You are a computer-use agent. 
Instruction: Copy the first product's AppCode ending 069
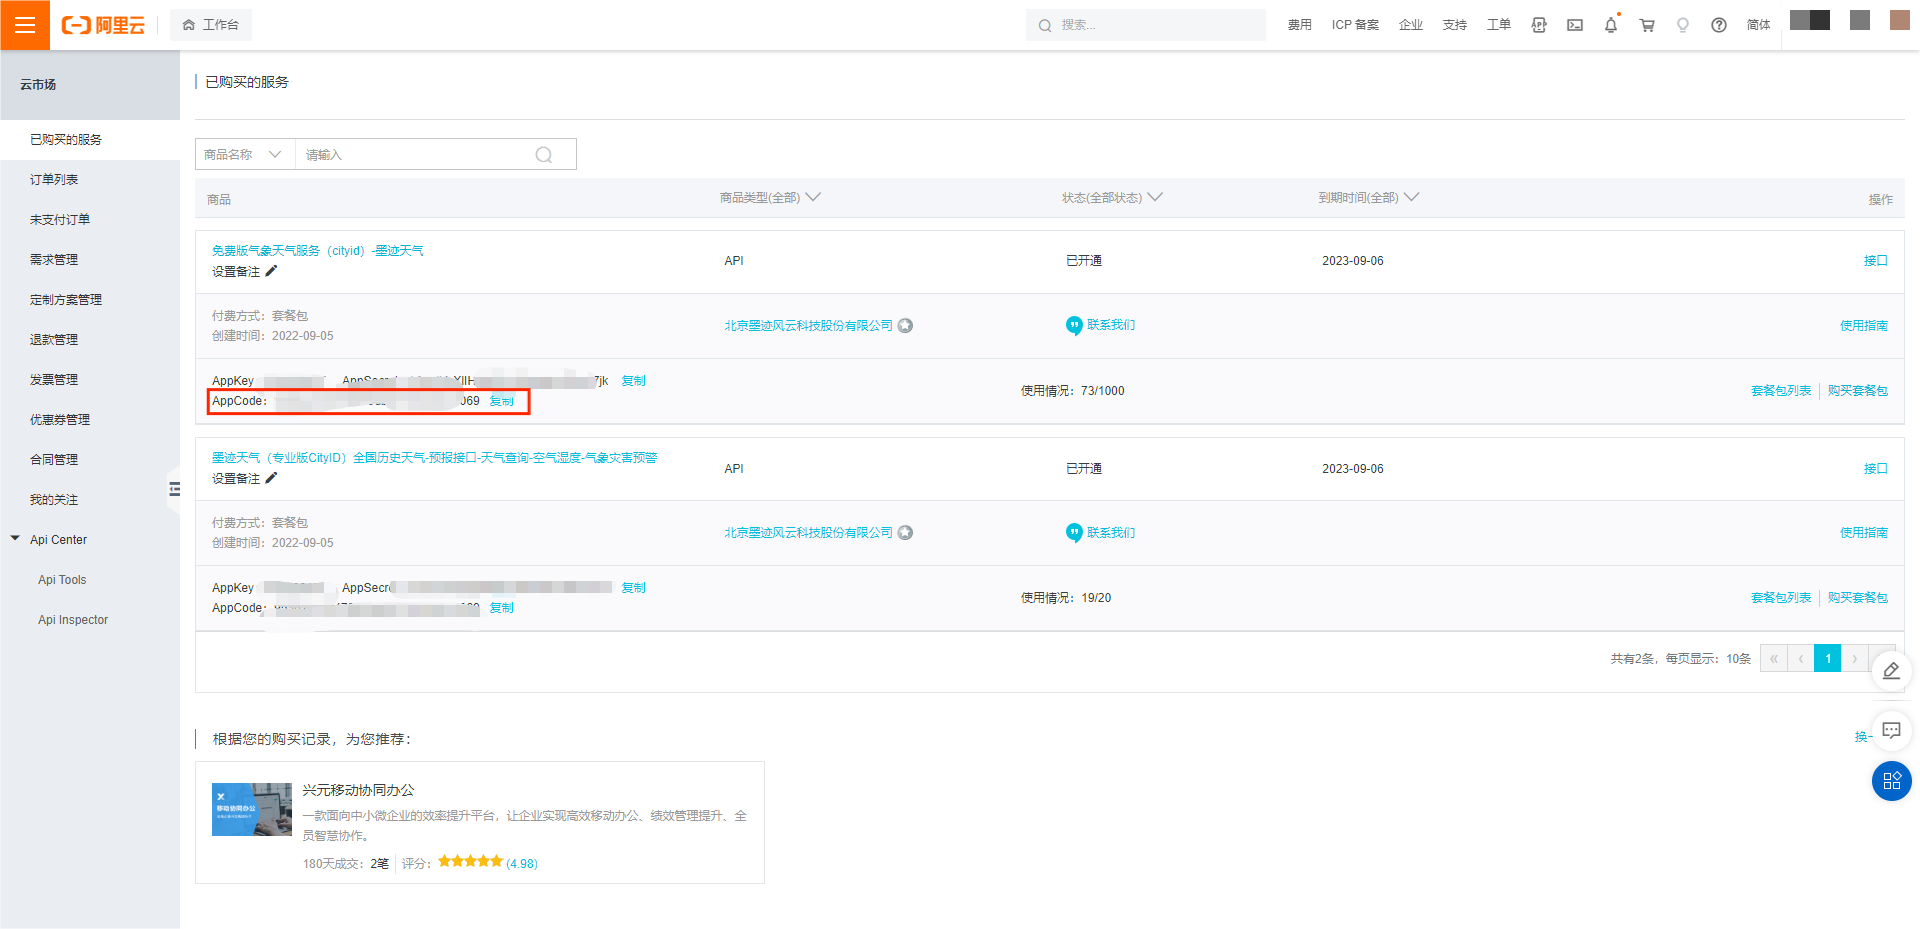(502, 400)
